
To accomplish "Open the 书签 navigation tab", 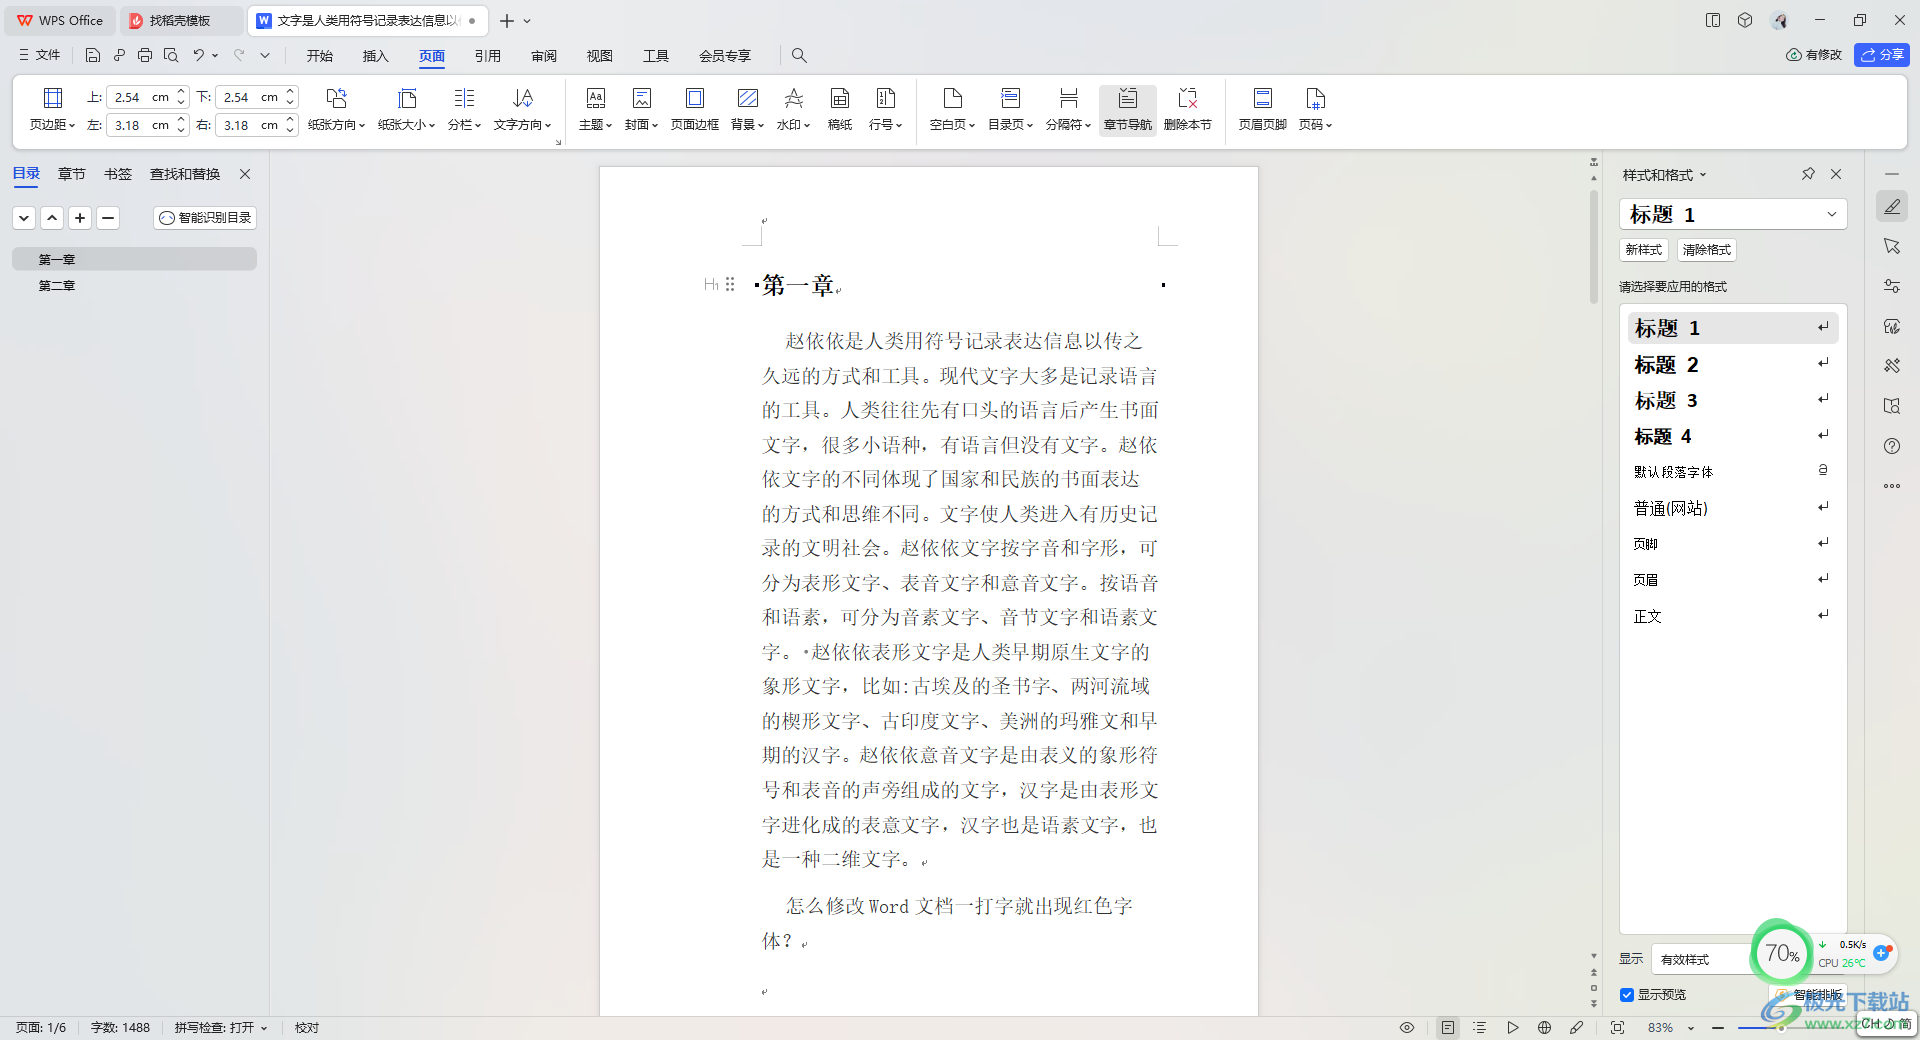I will [x=118, y=174].
